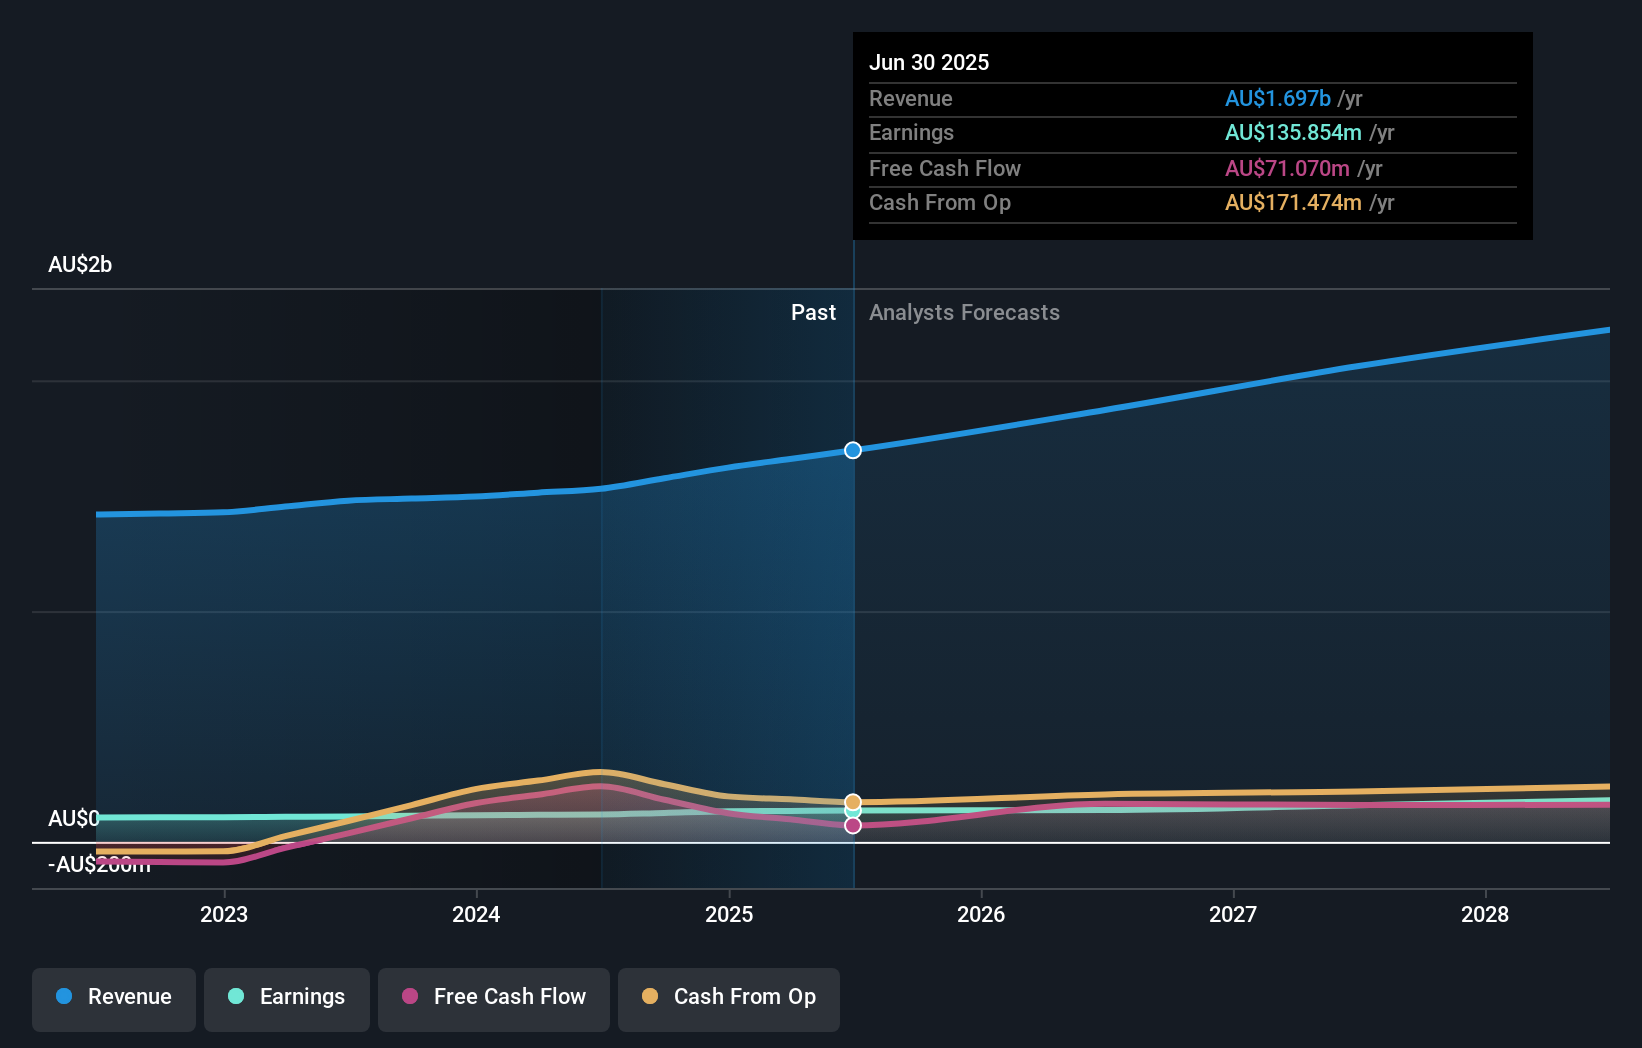Image resolution: width=1642 pixels, height=1048 pixels.
Task: Collapse the Free Cash Flow legend button
Action: (493, 999)
